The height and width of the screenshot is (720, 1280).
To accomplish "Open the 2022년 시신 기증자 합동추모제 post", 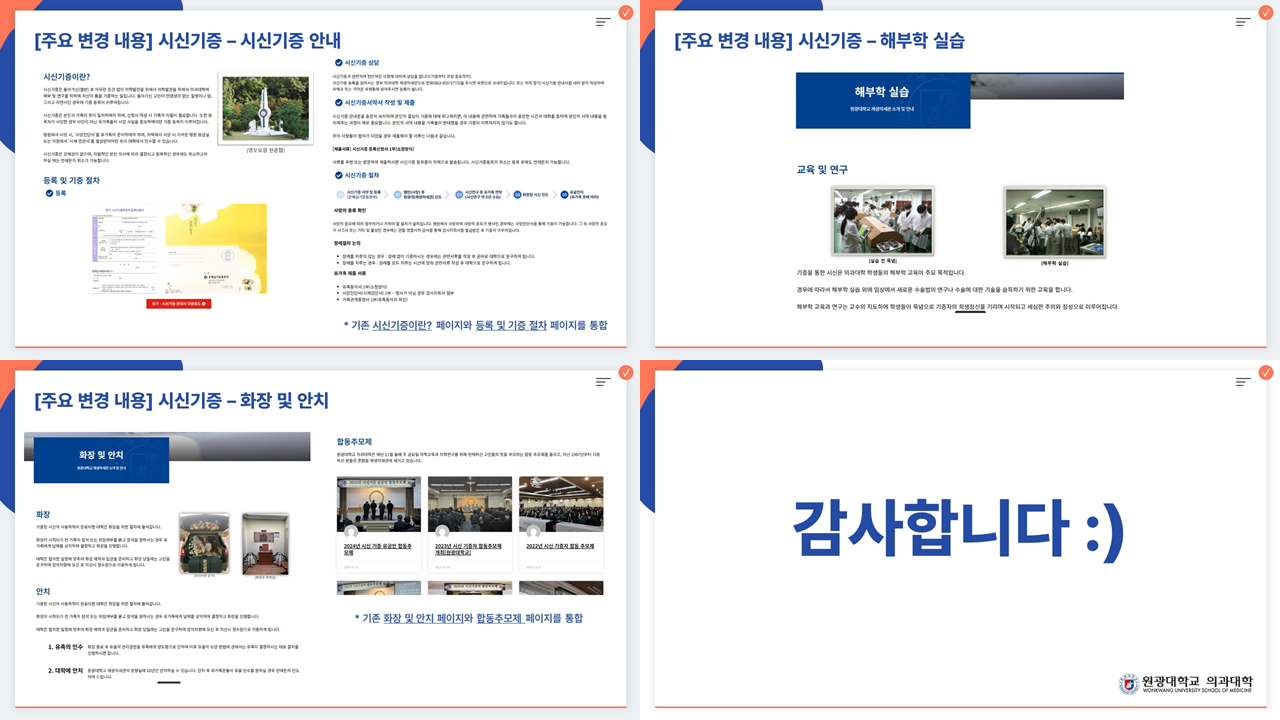I will [x=561, y=546].
